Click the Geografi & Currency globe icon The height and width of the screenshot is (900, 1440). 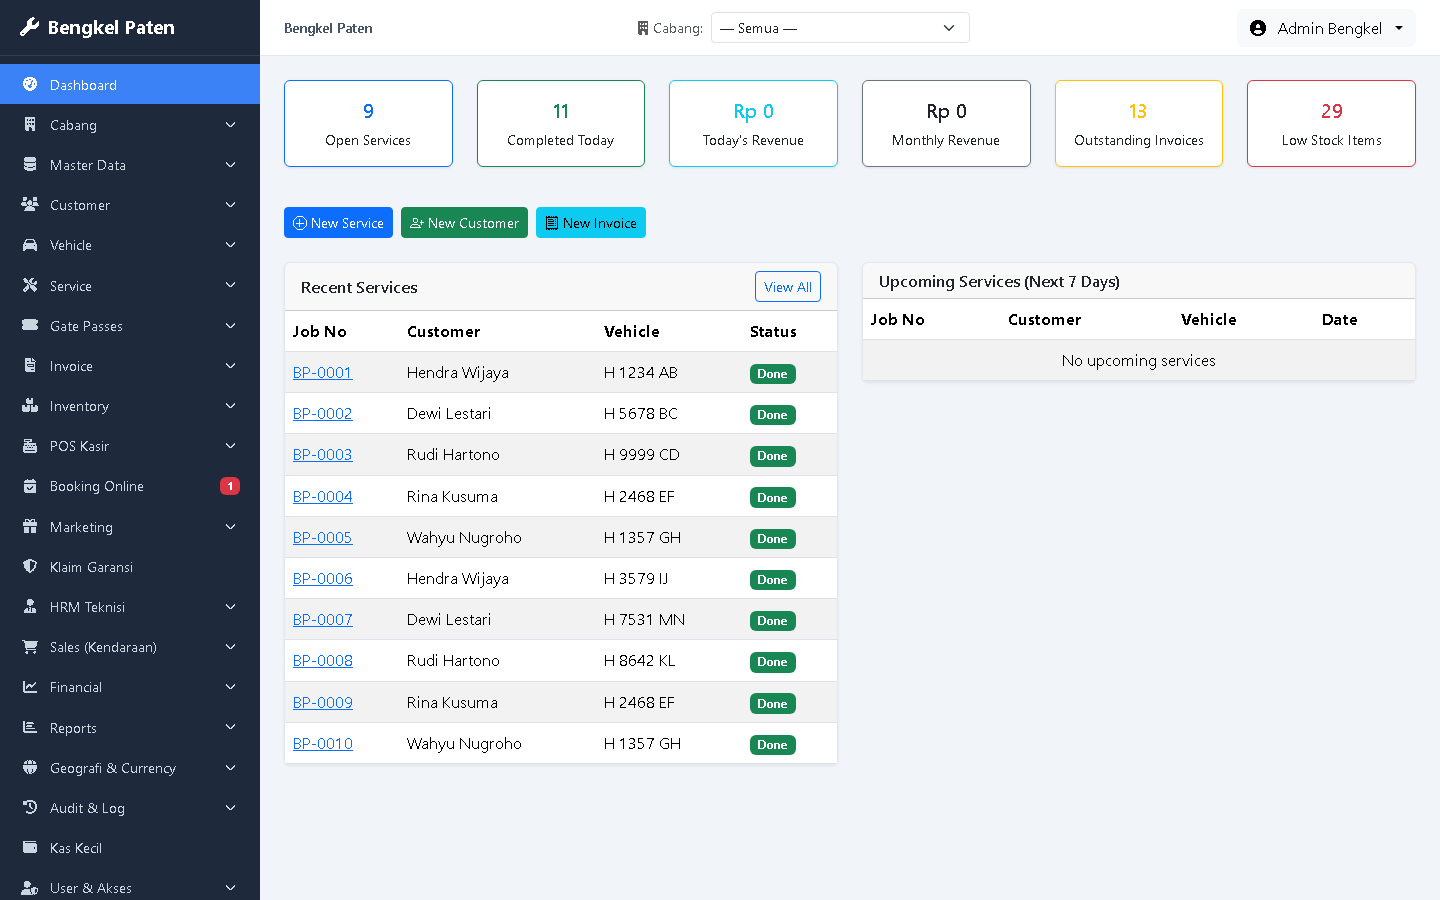click(30, 768)
